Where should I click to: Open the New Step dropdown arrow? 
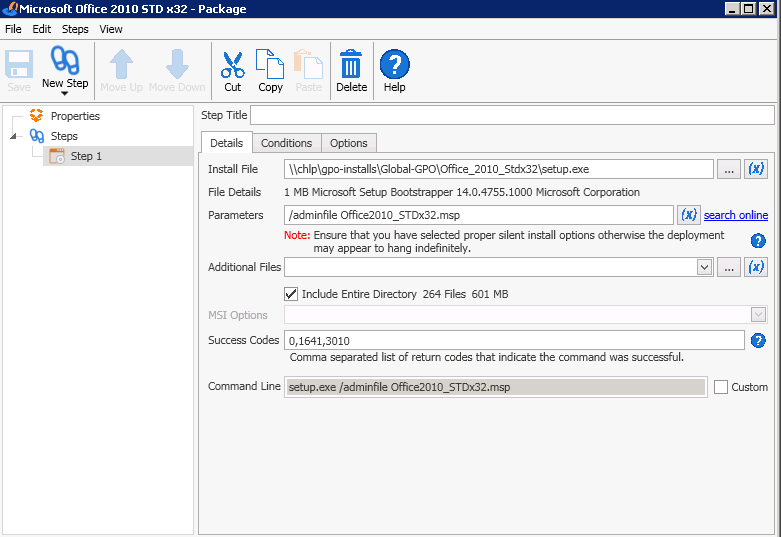tap(65, 94)
